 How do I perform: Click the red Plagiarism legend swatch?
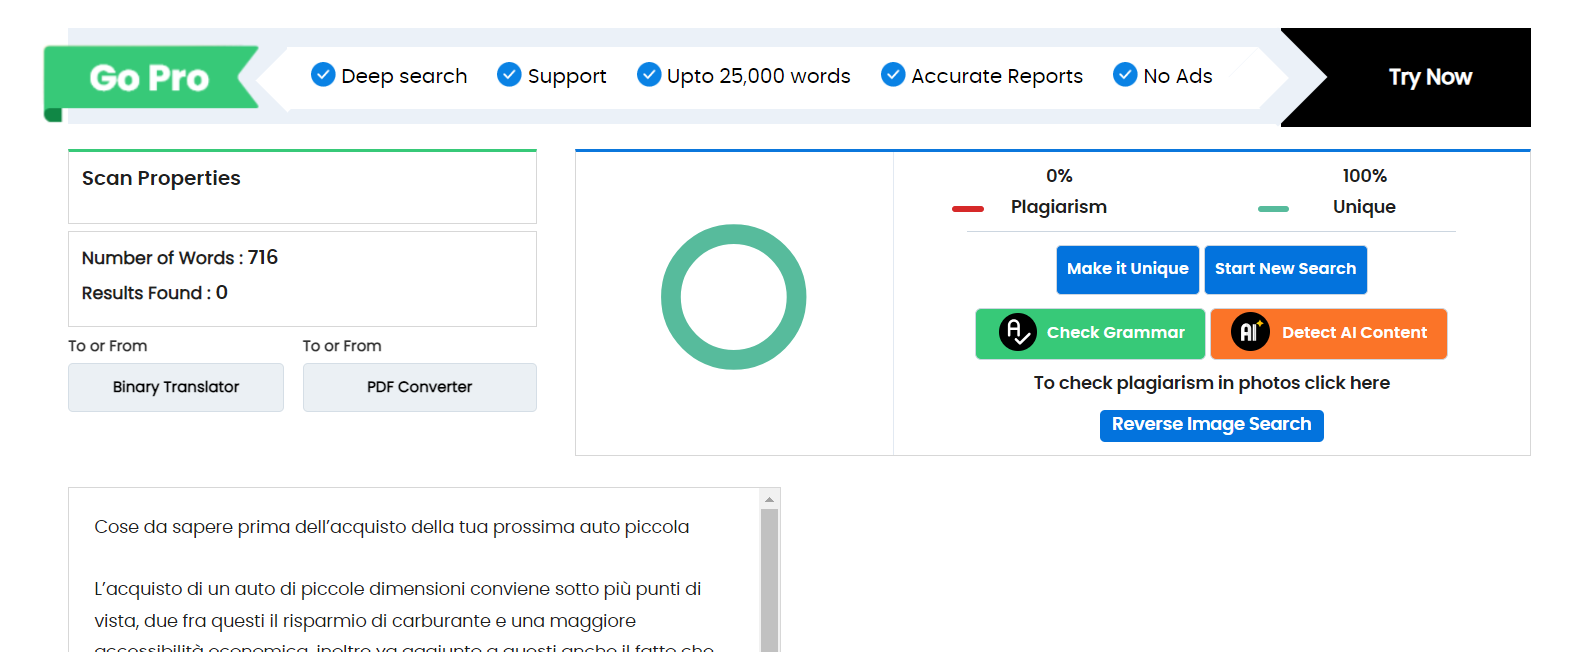[967, 209]
